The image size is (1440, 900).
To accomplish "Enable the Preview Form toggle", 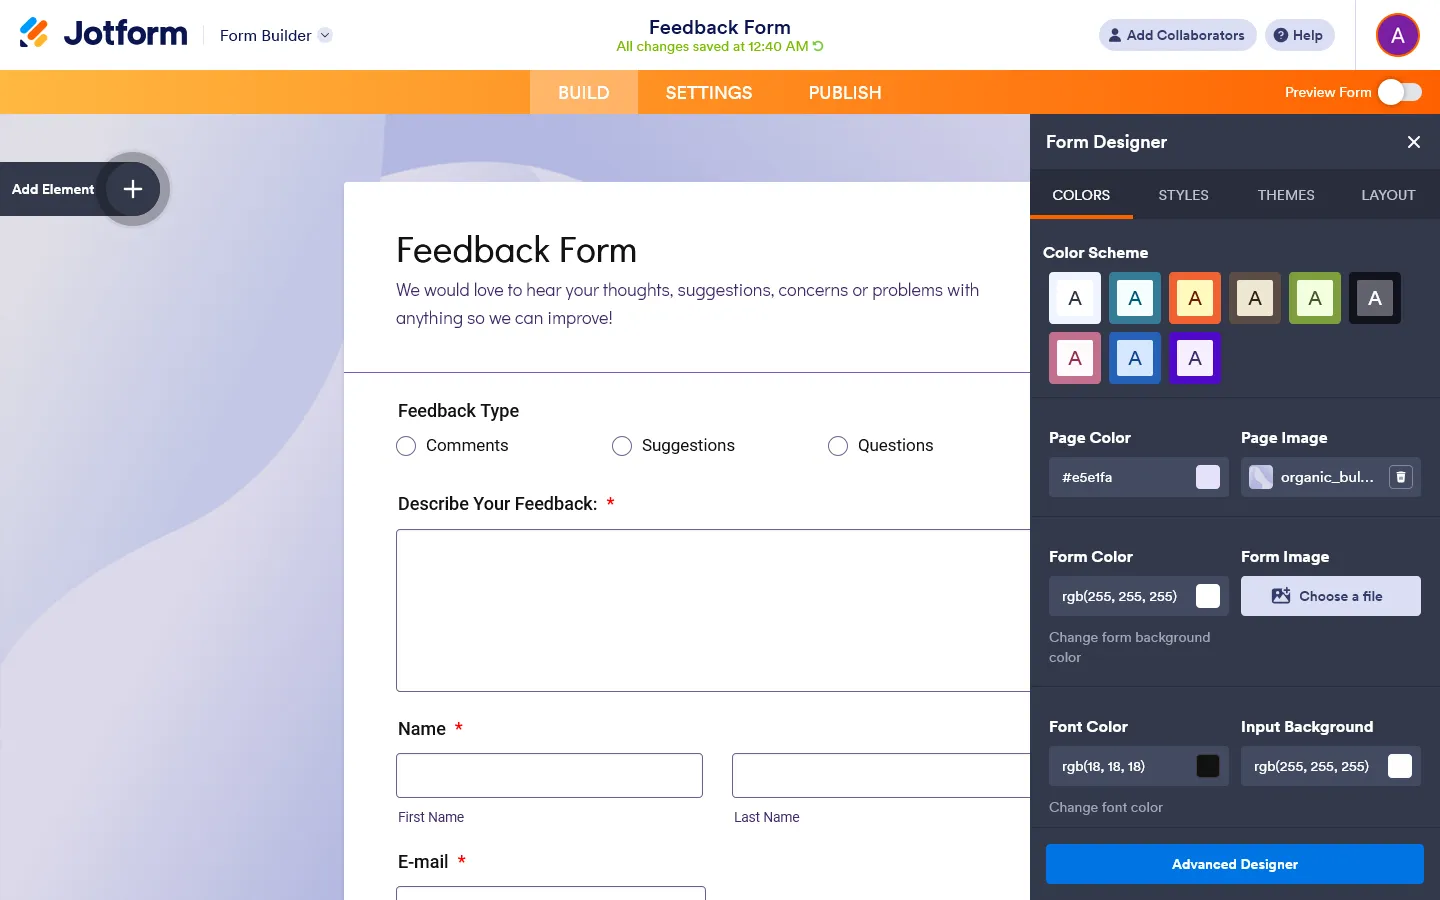I will pyautogui.click(x=1400, y=91).
